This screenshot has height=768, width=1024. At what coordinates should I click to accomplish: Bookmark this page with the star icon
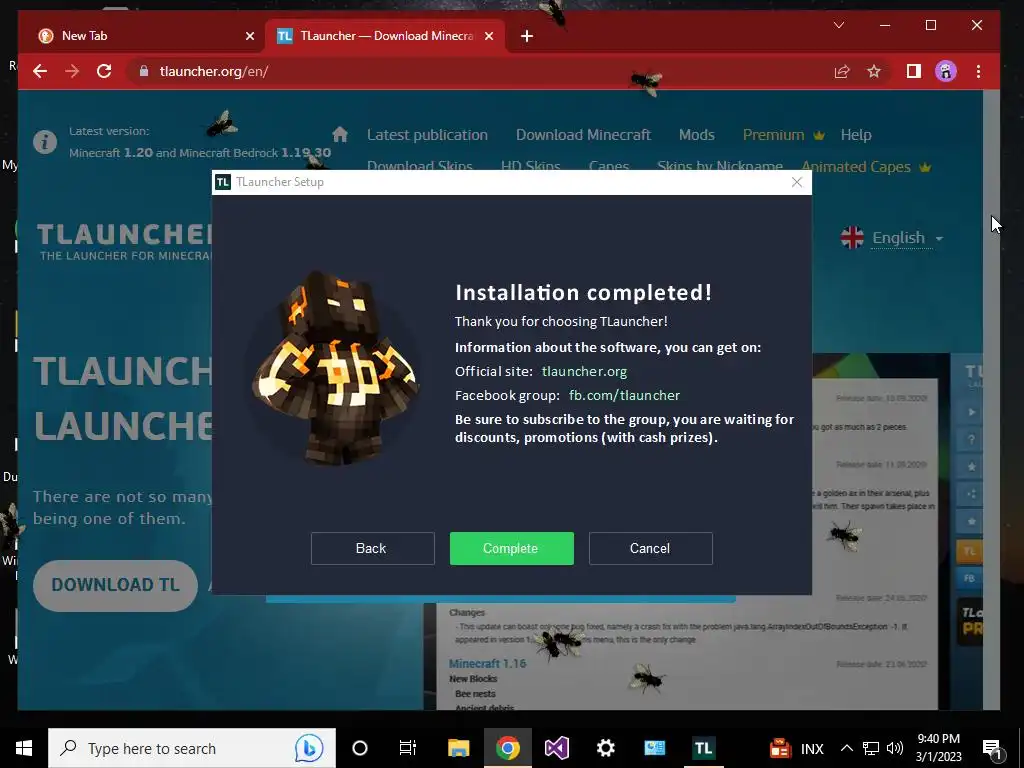point(874,71)
